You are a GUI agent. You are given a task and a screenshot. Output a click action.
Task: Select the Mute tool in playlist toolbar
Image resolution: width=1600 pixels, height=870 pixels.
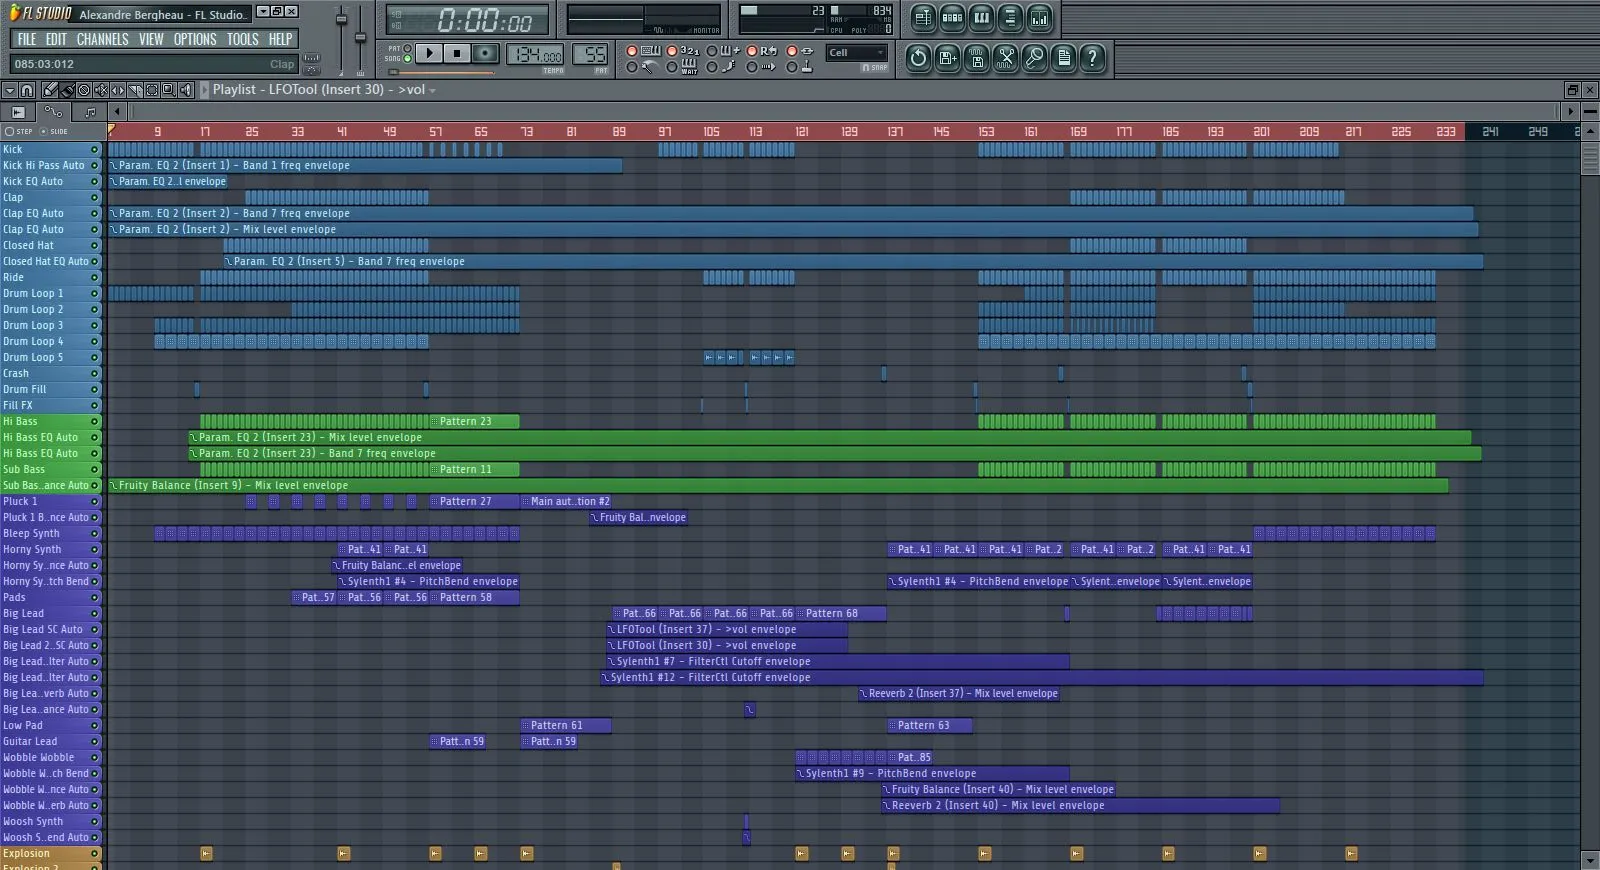tap(101, 90)
